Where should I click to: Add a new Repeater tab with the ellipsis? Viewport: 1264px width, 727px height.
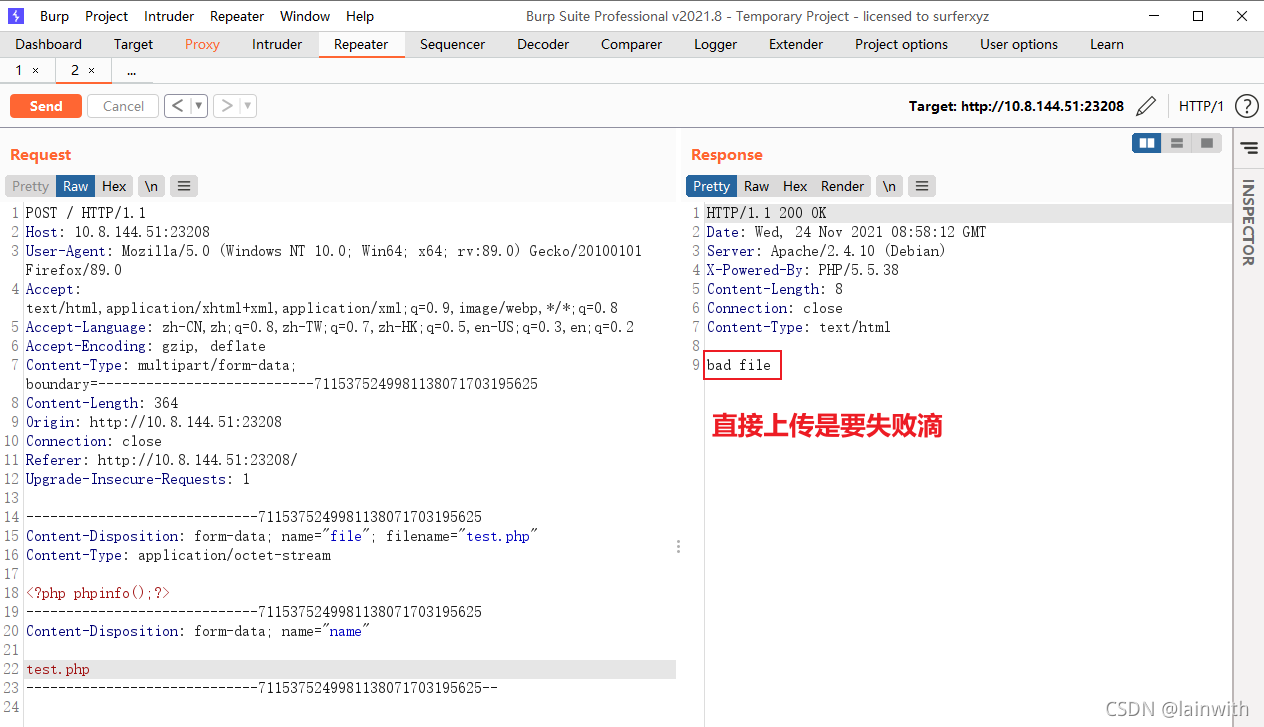(132, 71)
